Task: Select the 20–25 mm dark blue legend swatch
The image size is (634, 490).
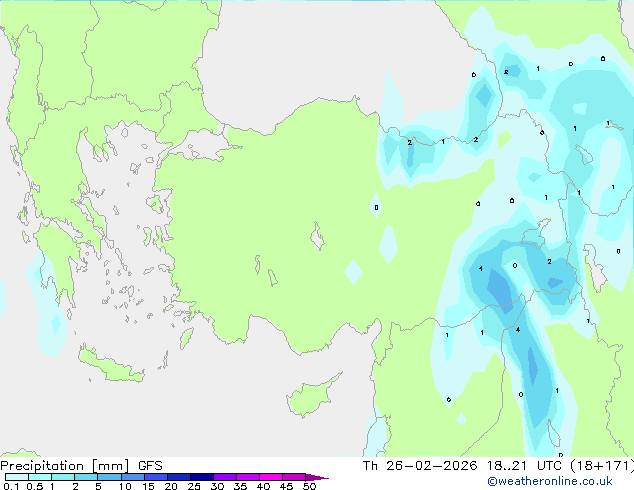Action: [178, 477]
